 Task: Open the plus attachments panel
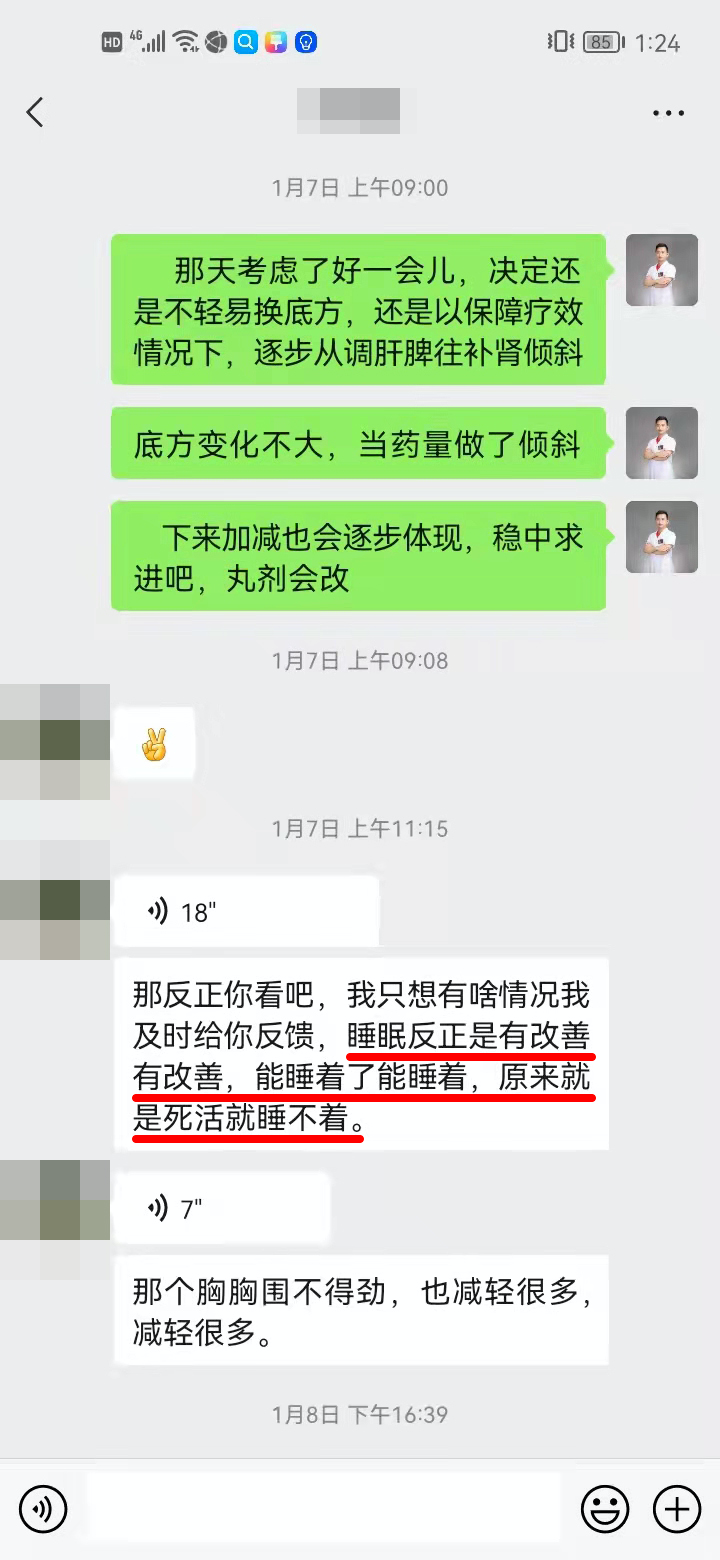(677, 1509)
